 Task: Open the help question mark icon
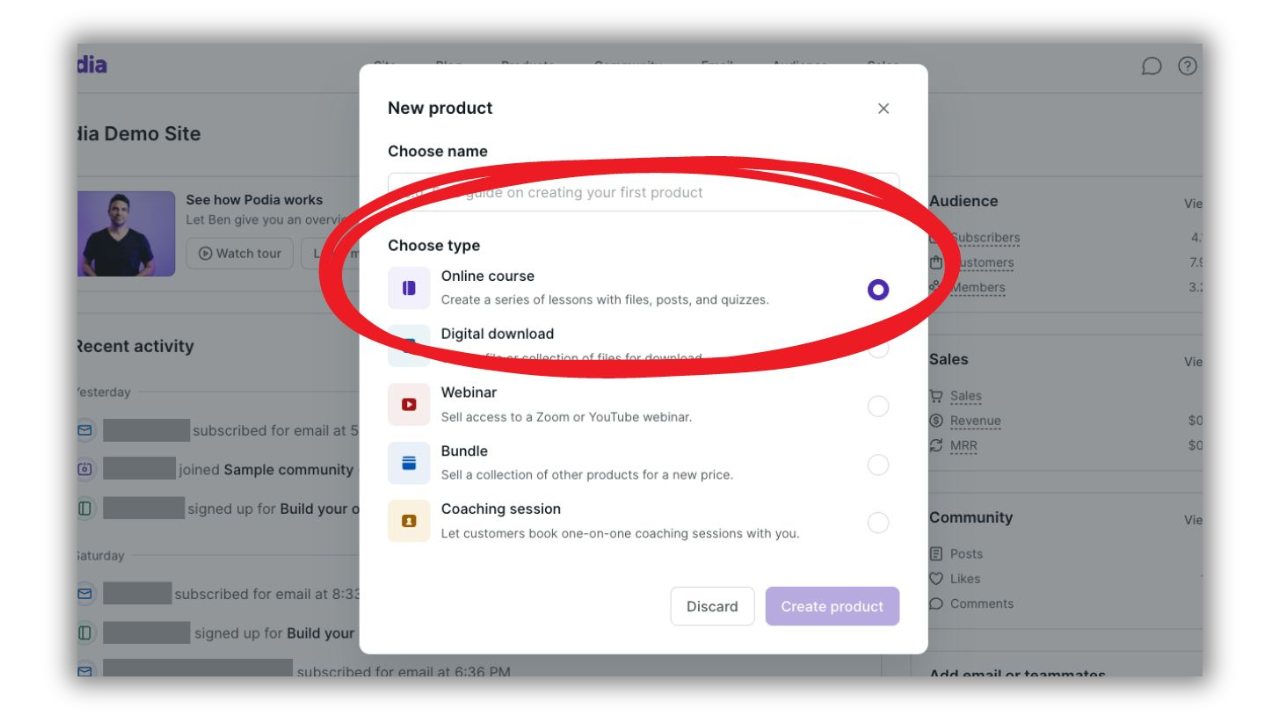(x=1187, y=66)
